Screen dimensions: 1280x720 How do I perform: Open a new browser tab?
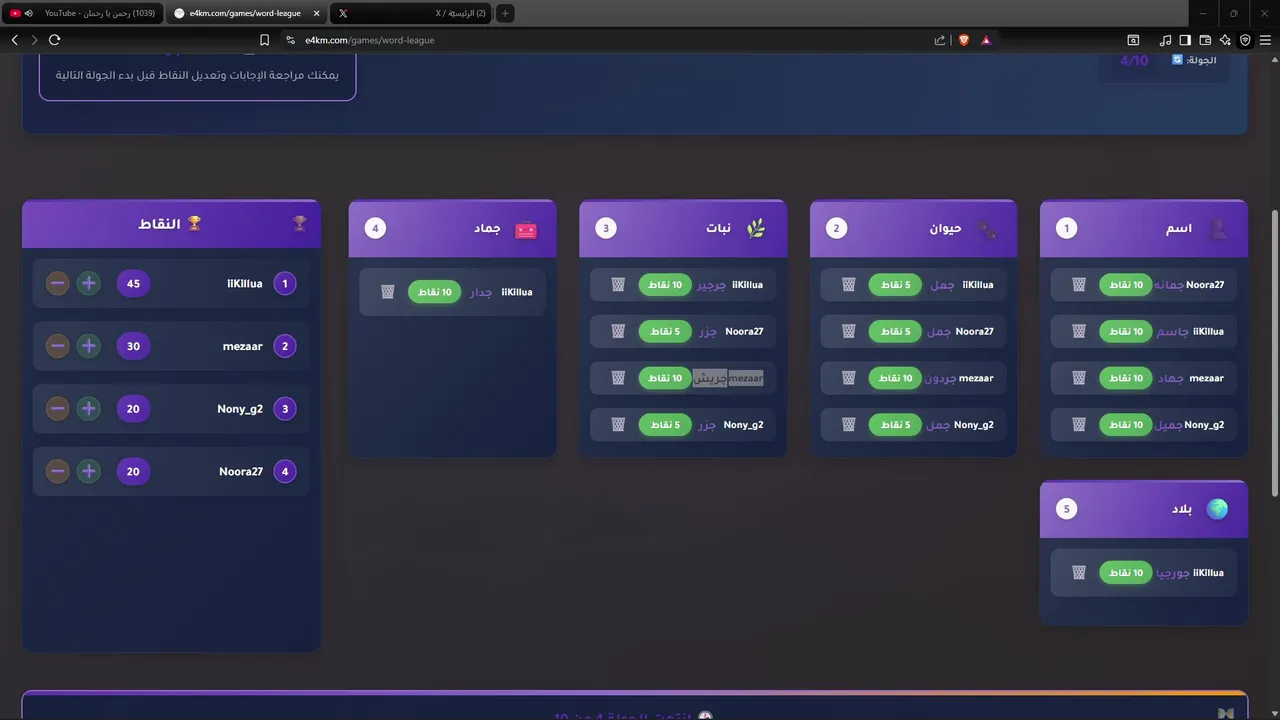pyautogui.click(x=505, y=13)
